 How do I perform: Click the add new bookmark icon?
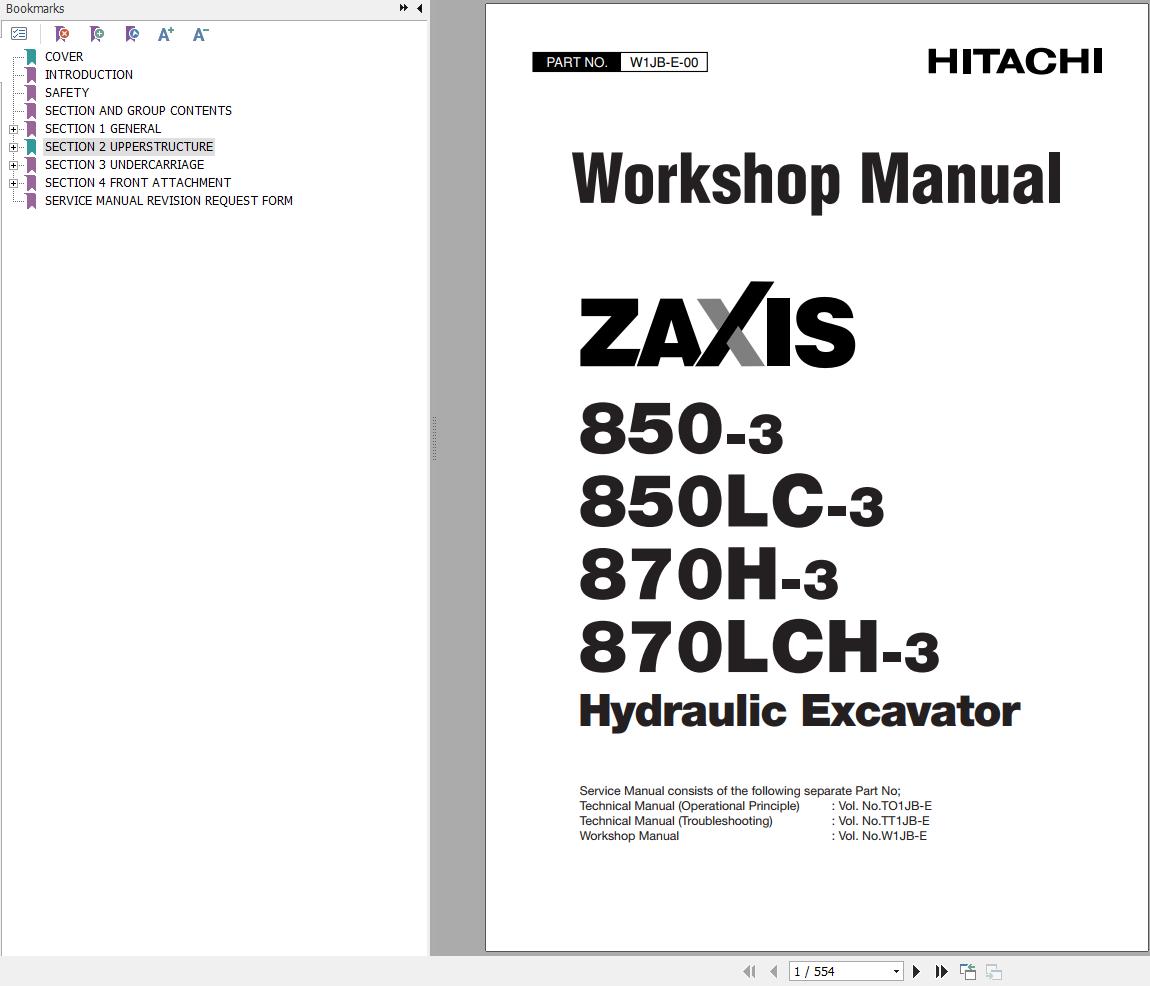click(97, 34)
